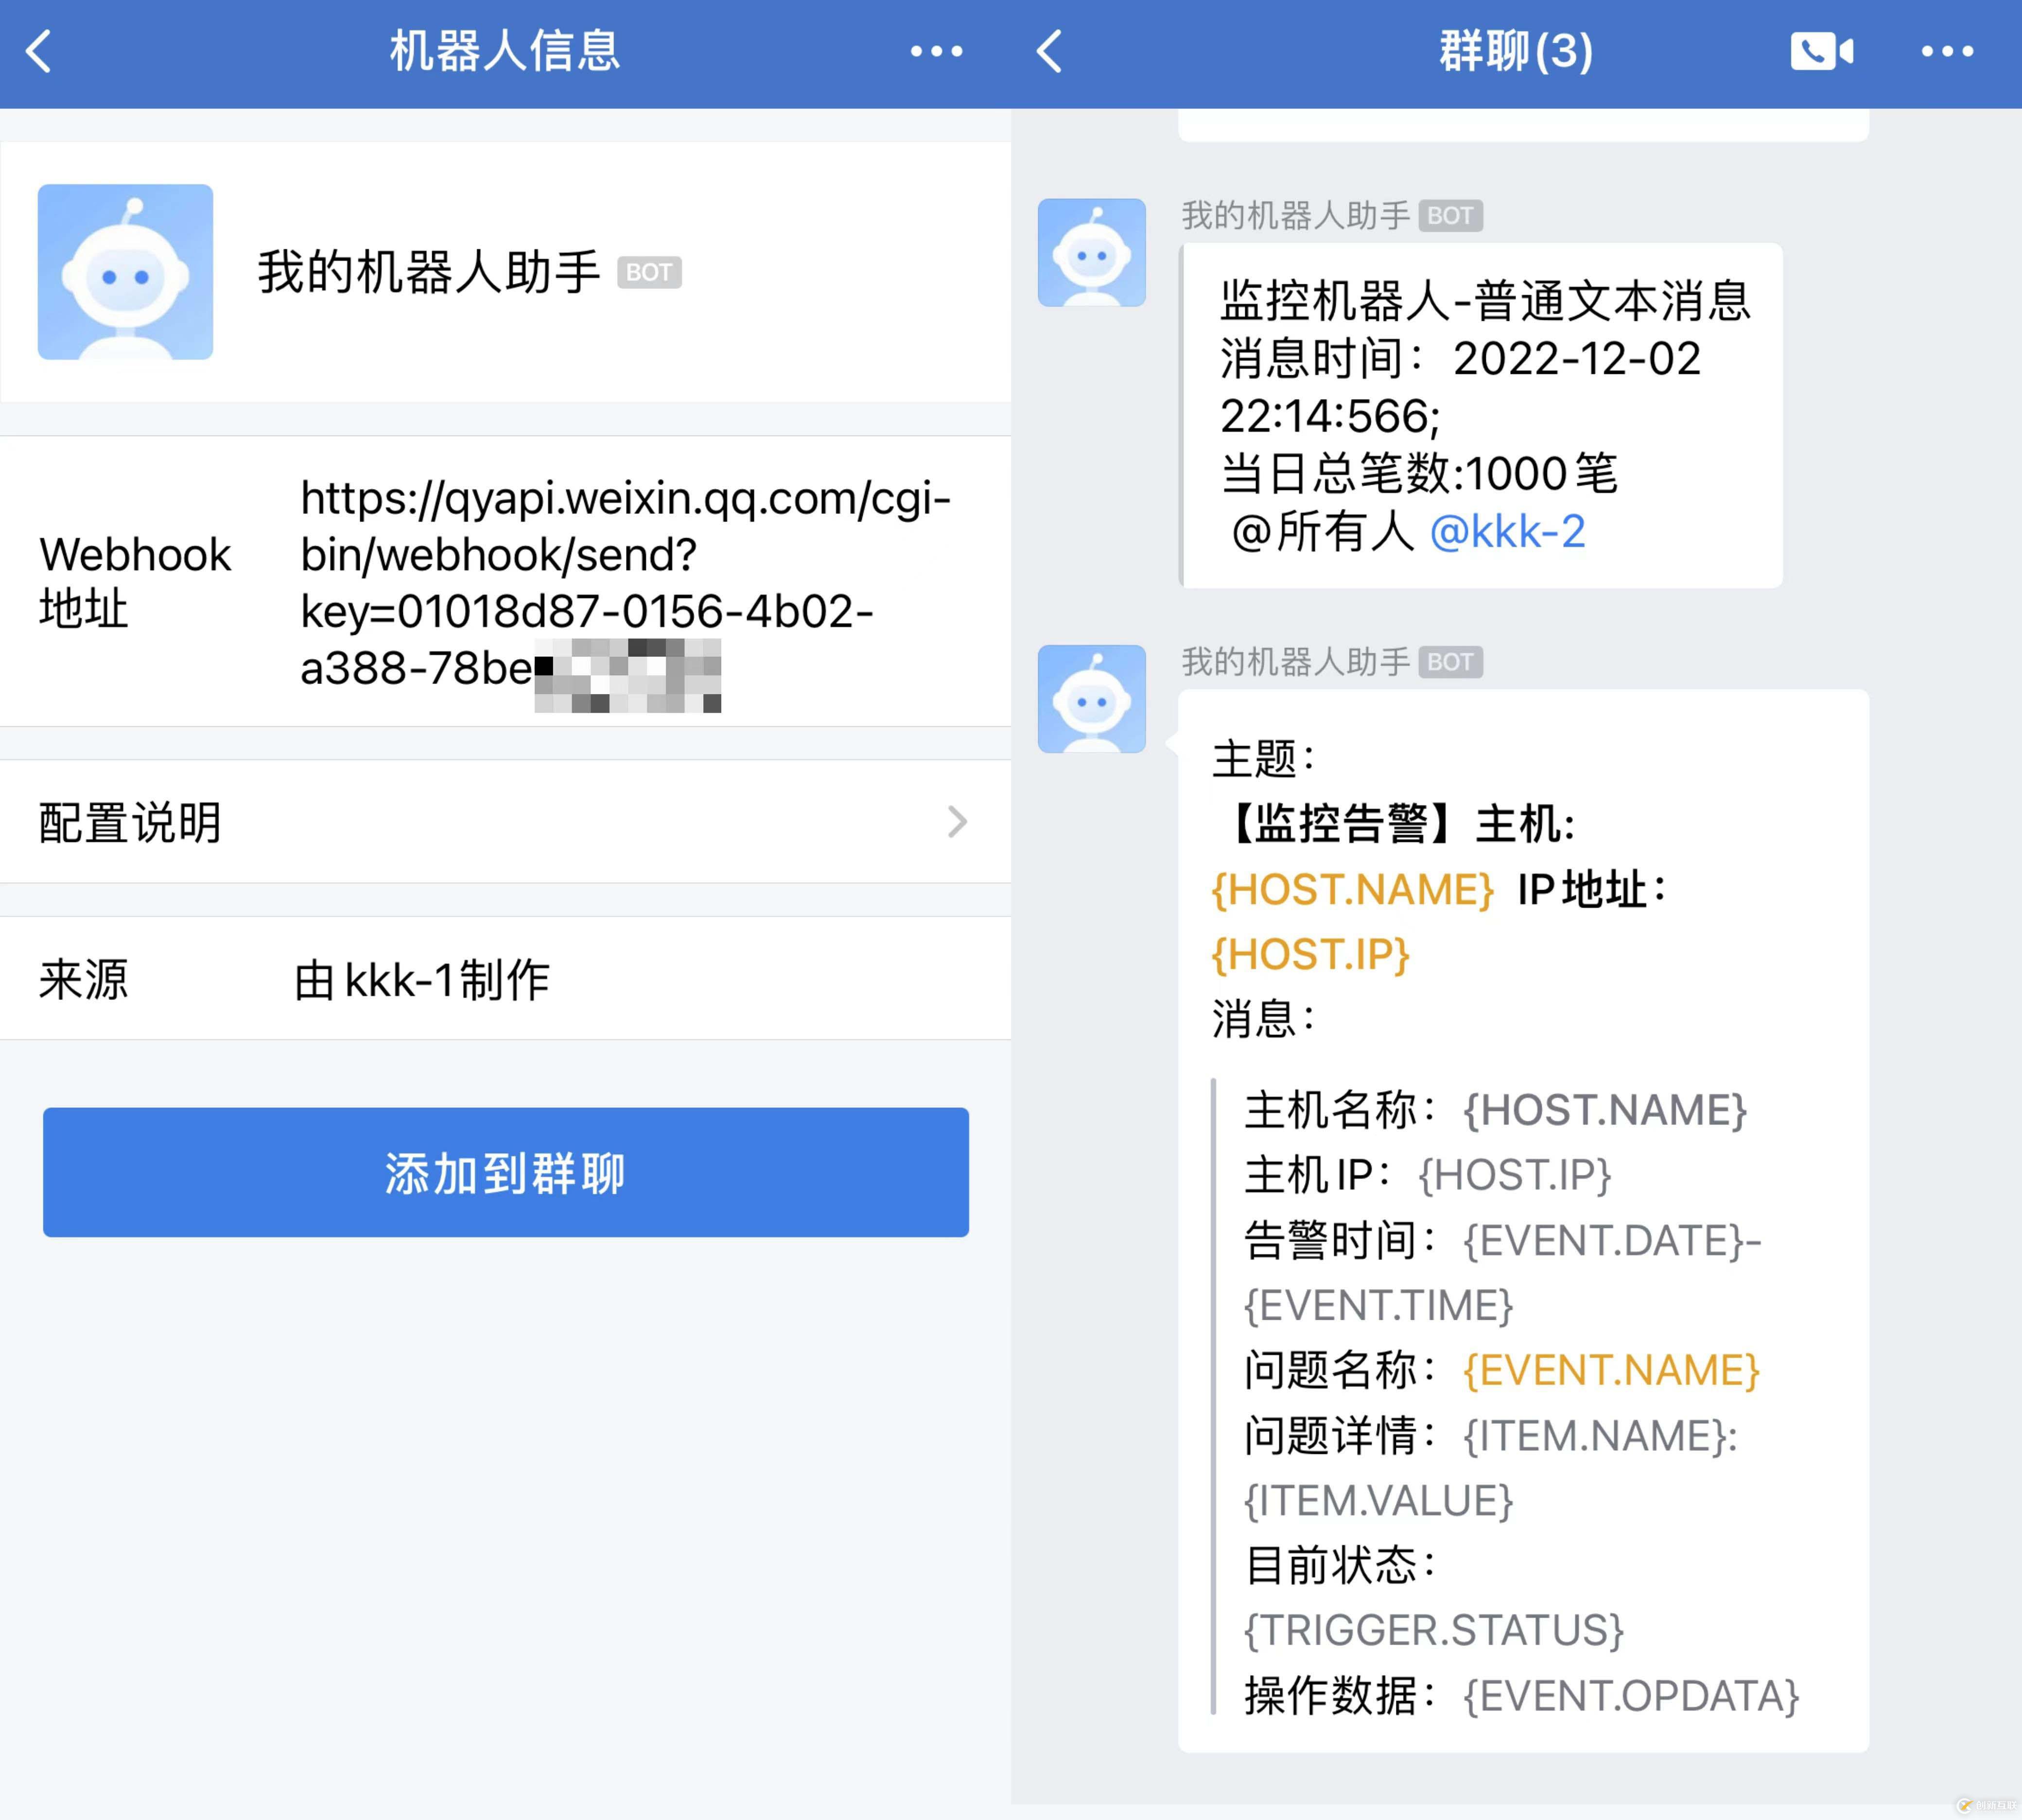Viewport: 2022px width, 1820px height.
Task: Tap the 来源 由kkk-1制作 row
Action: pyautogui.click(x=505, y=978)
